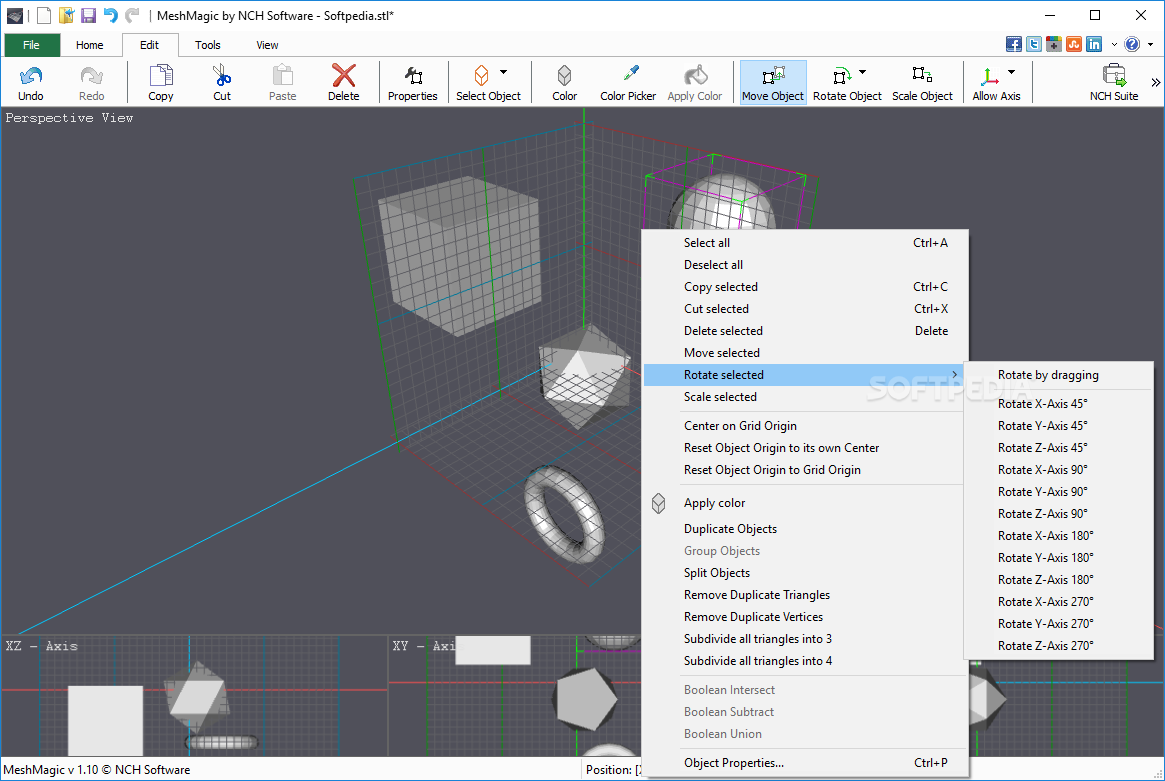
Task: Choose Deselect all in context menu
Action: pos(805,265)
